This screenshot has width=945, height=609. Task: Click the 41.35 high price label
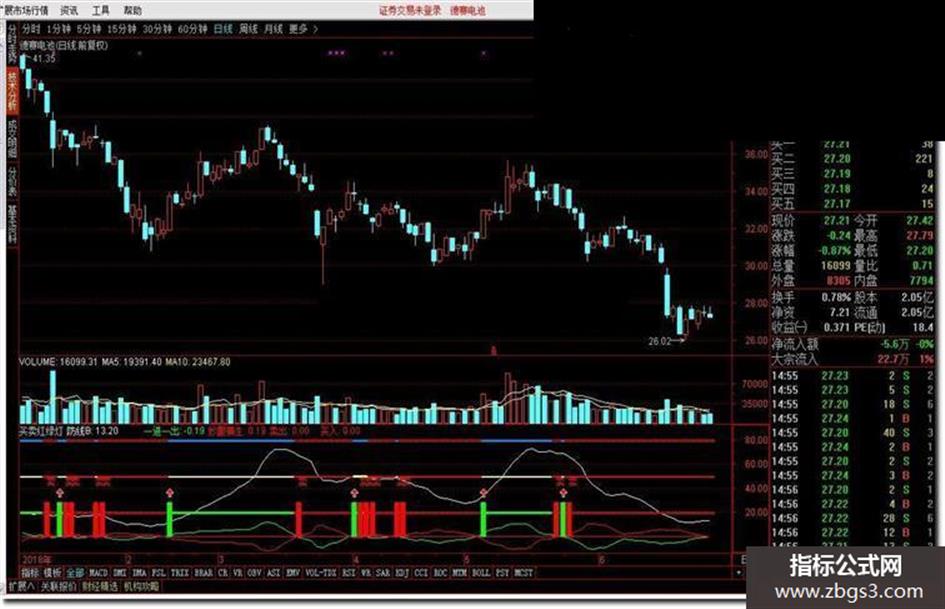[x=44, y=58]
